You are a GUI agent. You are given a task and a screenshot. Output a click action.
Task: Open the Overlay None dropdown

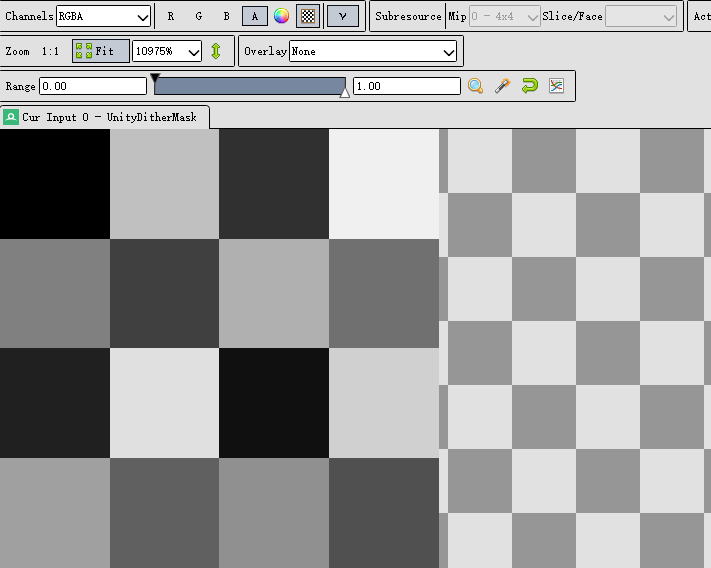[x=373, y=51]
